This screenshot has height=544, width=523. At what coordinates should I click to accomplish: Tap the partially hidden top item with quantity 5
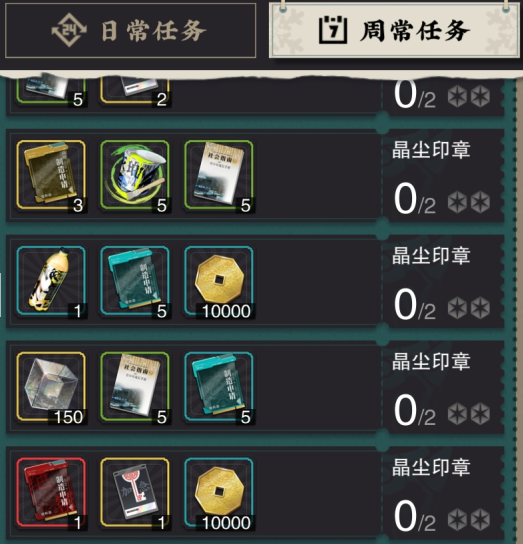tap(51, 89)
